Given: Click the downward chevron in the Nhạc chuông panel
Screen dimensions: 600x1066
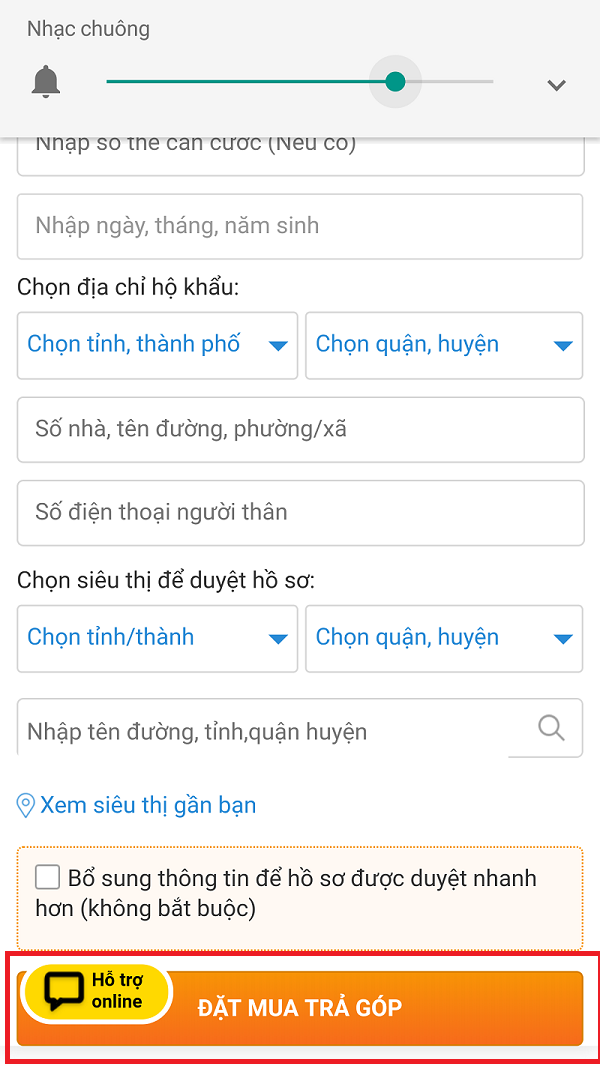Looking at the screenshot, I should coord(556,85).
